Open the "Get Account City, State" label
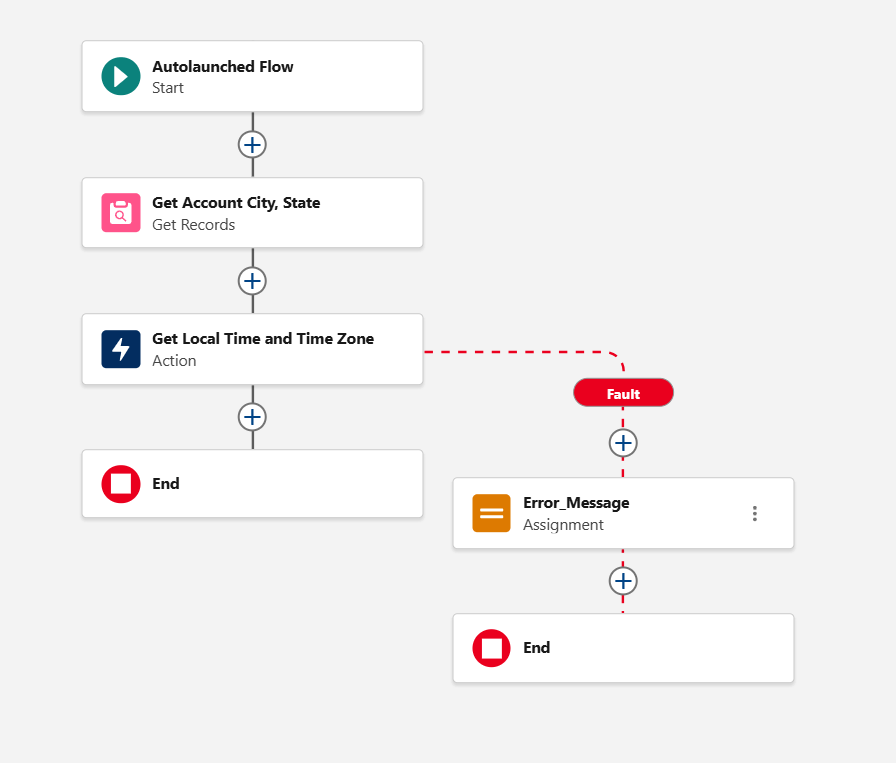Viewport: 896px width, 763px height. pyautogui.click(x=236, y=203)
